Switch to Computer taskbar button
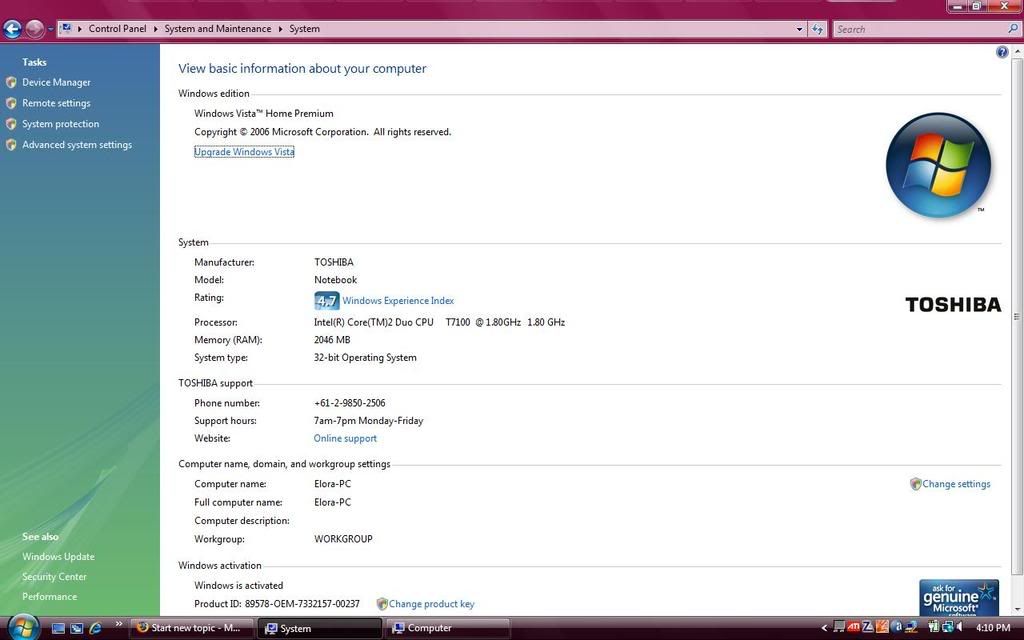This screenshot has height=640, width=1024. 447,628
